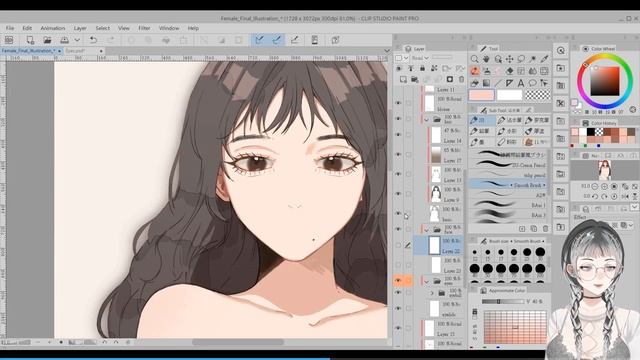
Task: Adjust the Approximate Color value slider
Action: tap(503, 301)
